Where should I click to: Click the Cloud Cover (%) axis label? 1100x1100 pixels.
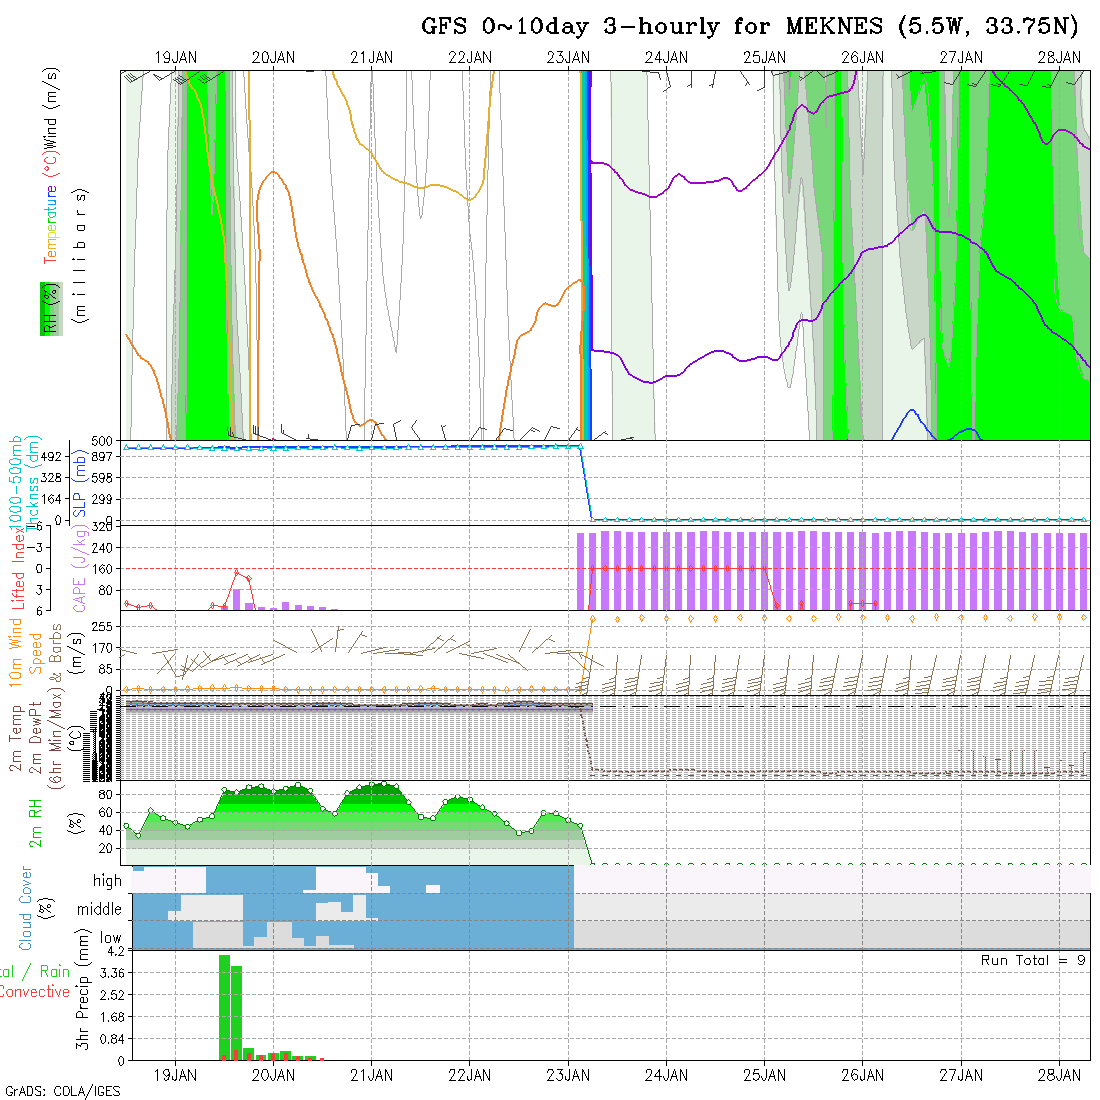[x=26, y=908]
